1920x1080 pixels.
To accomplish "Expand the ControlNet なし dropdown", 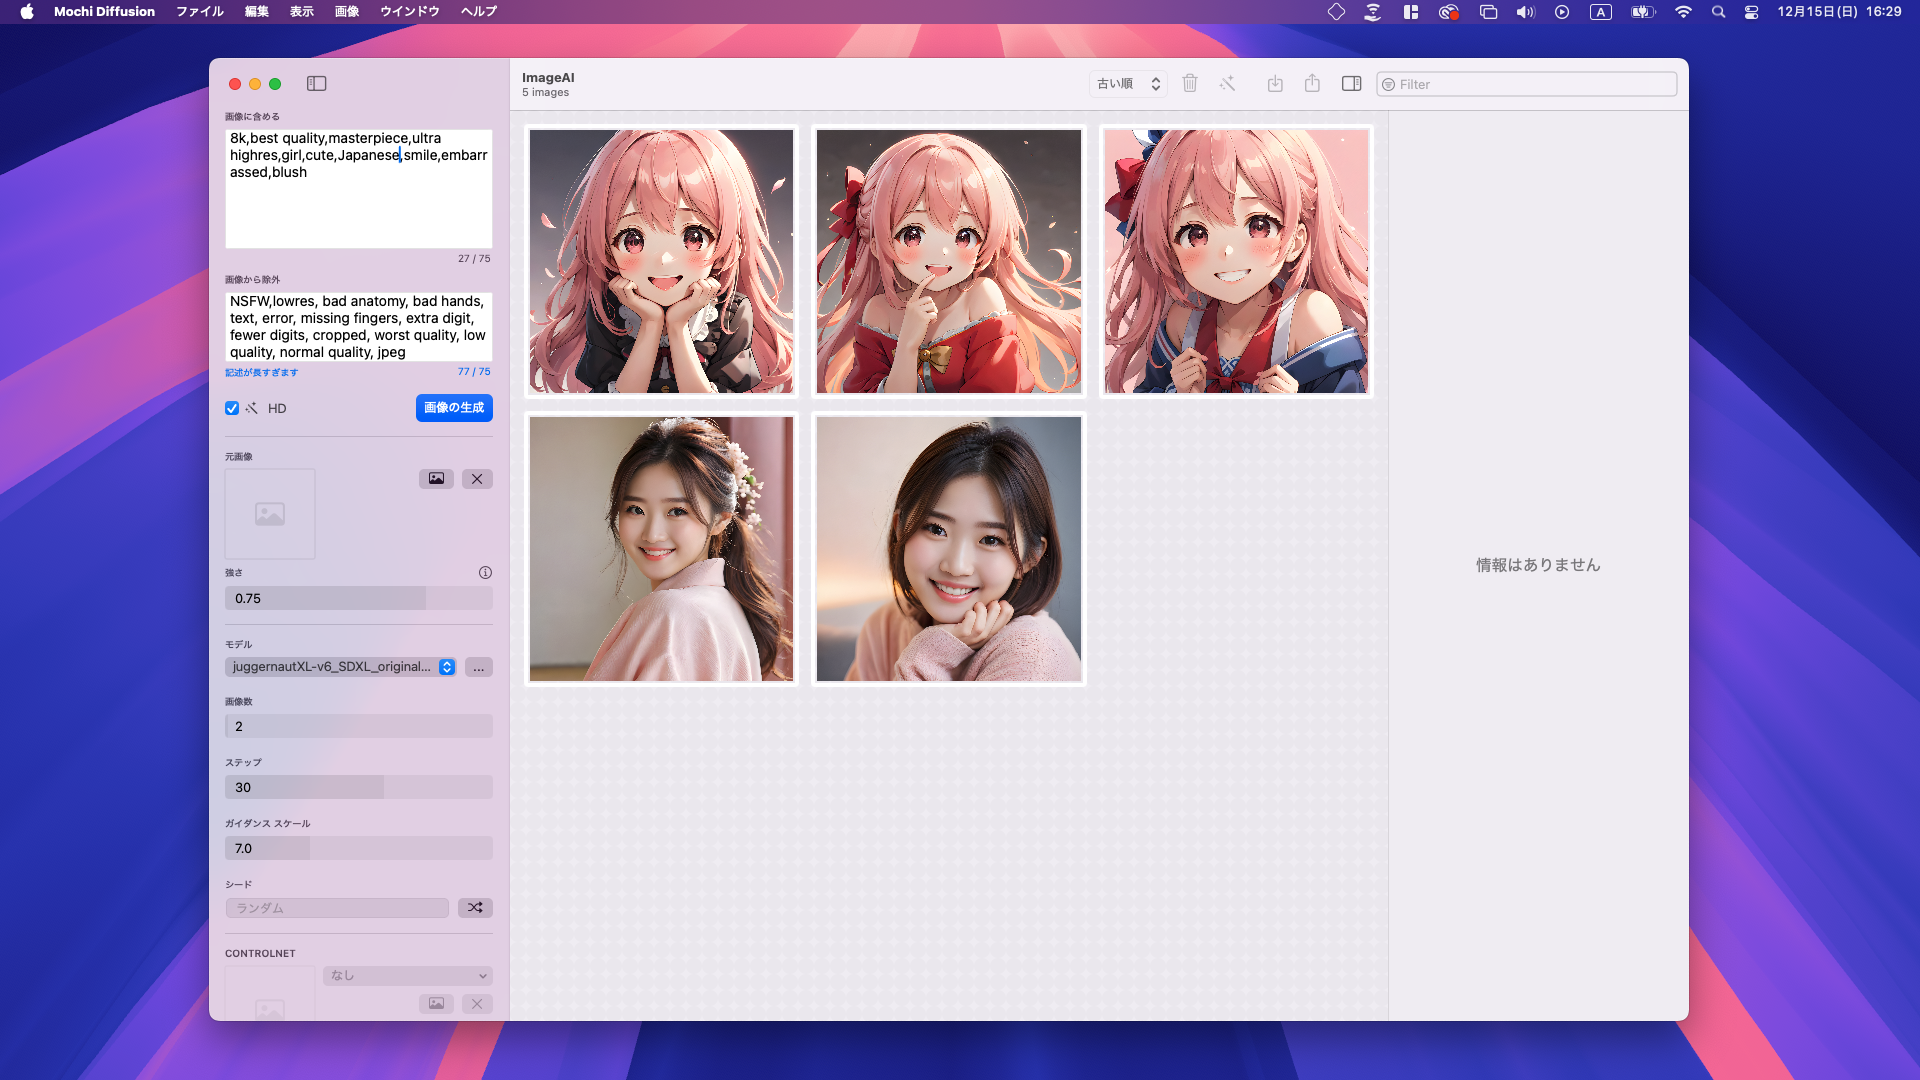I will click(408, 976).
